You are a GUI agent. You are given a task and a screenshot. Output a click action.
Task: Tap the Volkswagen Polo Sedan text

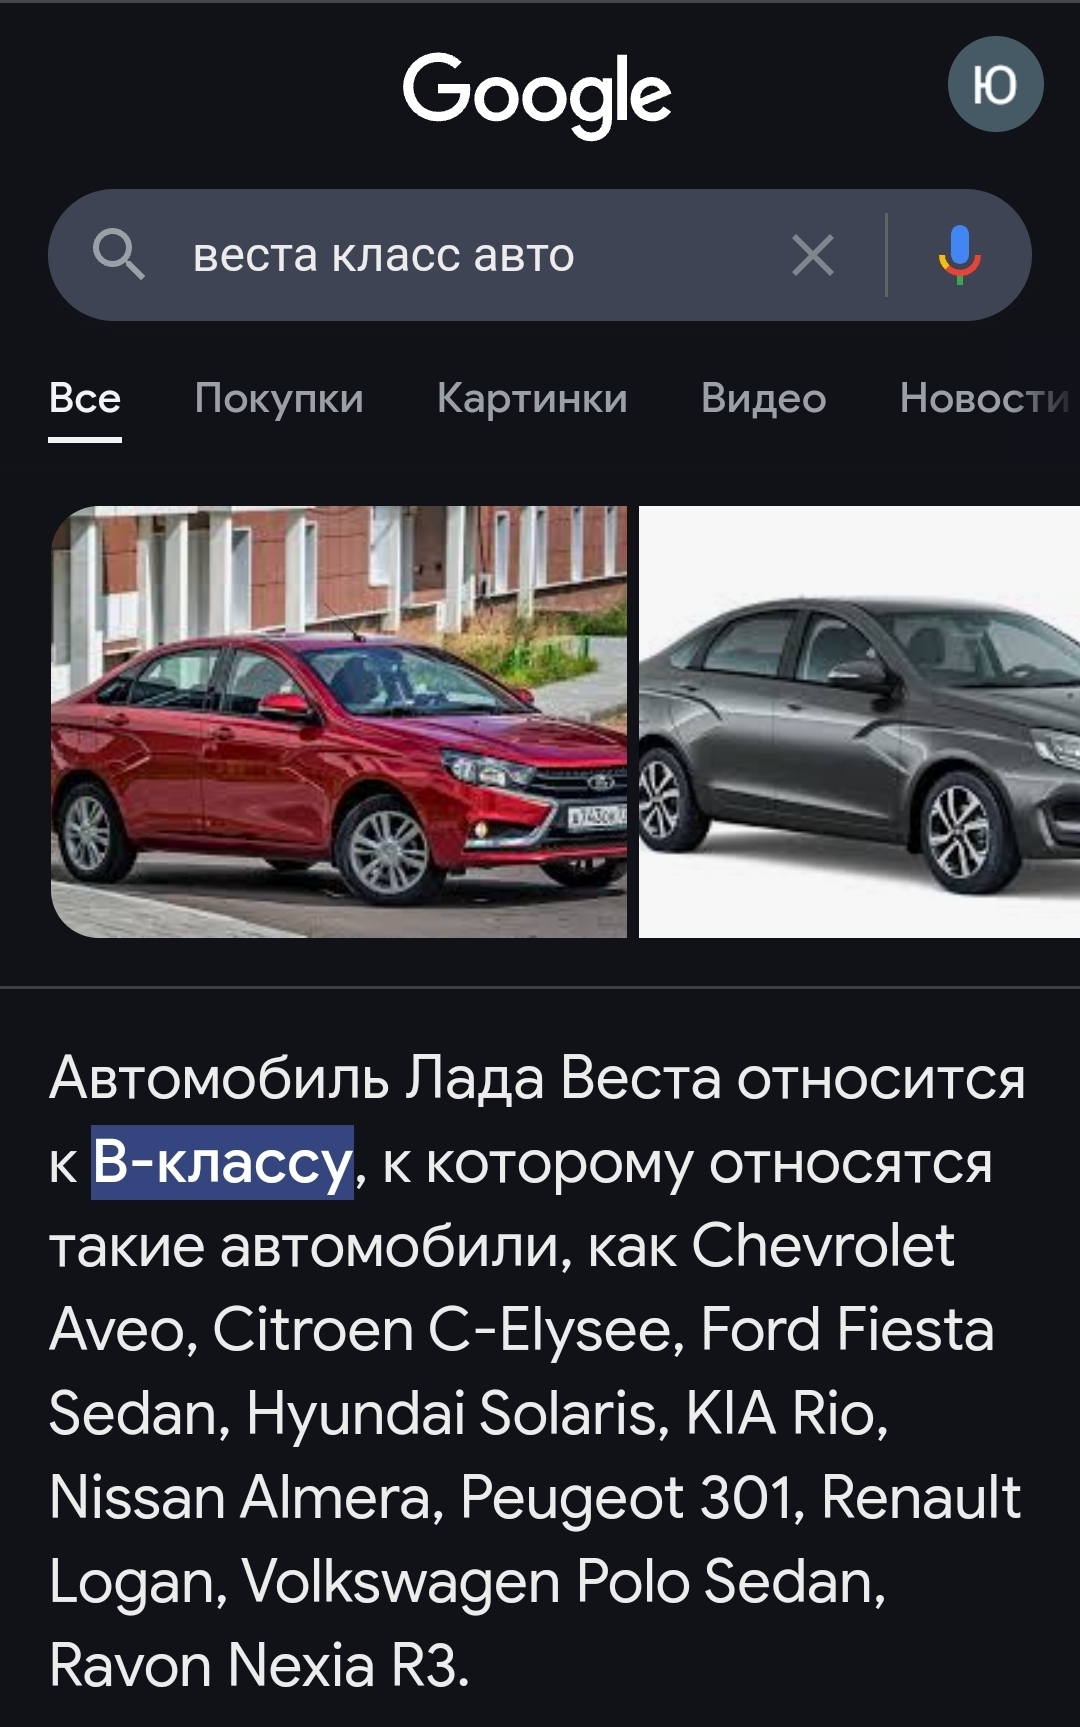pyautogui.click(x=563, y=1581)
